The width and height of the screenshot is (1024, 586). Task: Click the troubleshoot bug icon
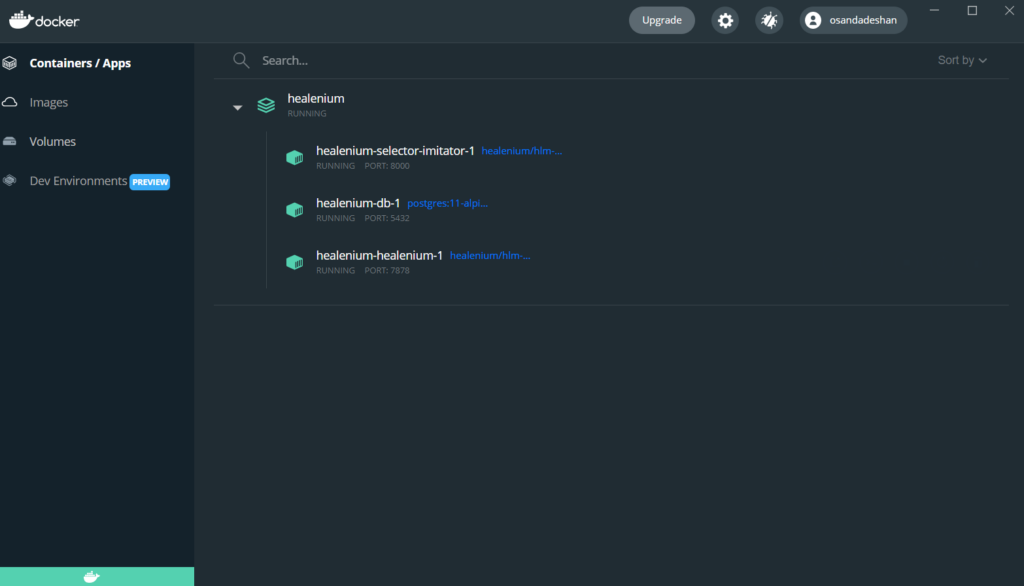pos(769,20)
